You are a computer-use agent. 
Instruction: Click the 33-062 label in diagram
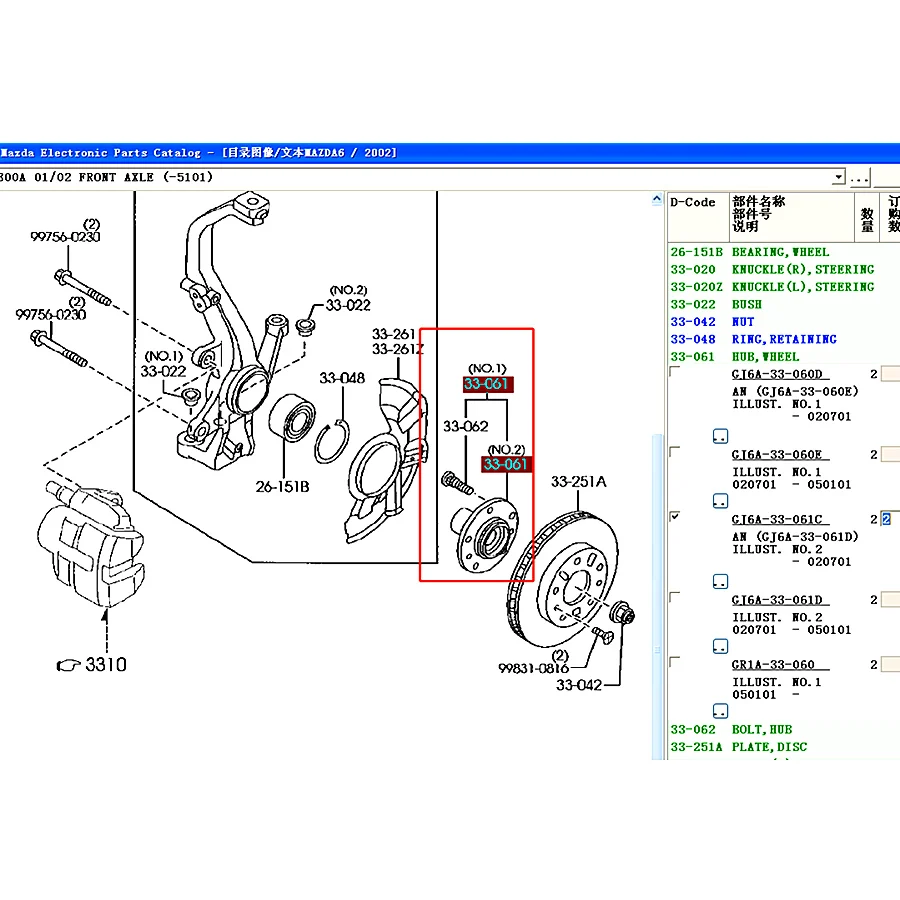465,426
